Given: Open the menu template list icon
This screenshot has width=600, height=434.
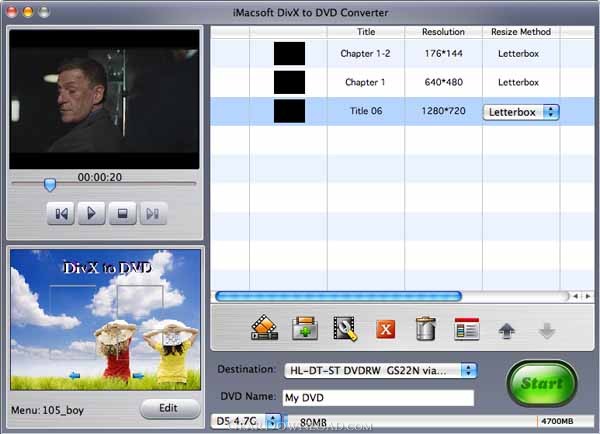Looking at the screenshot, I should pyautogui.click(x=466, y=328).
